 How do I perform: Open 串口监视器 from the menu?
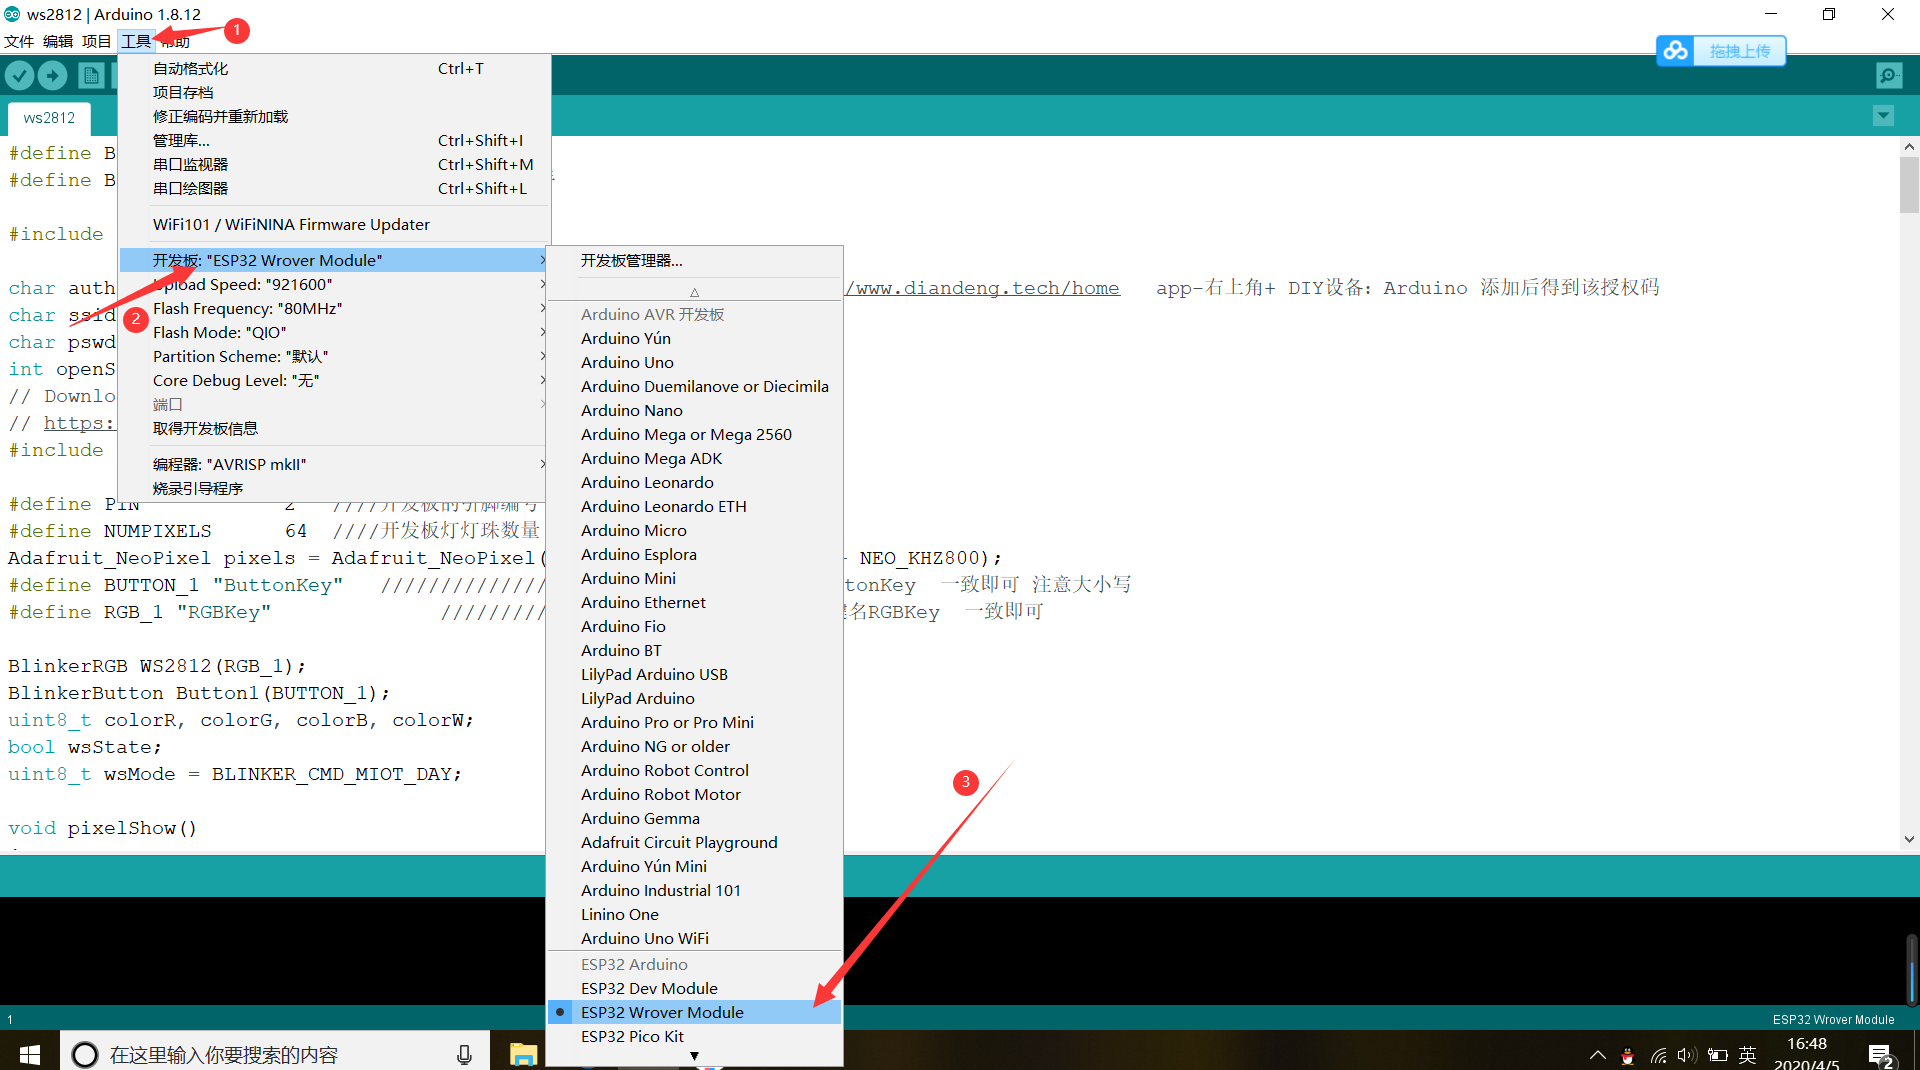tap(335, 164)
